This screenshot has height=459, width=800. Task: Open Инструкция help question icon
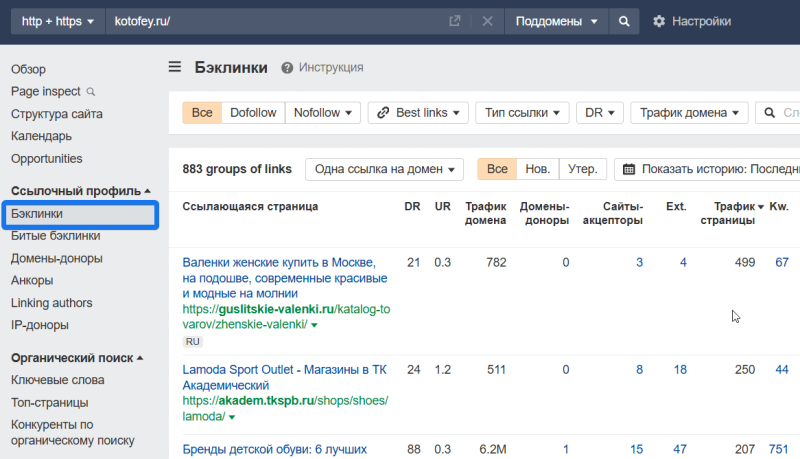pos(287,67)
